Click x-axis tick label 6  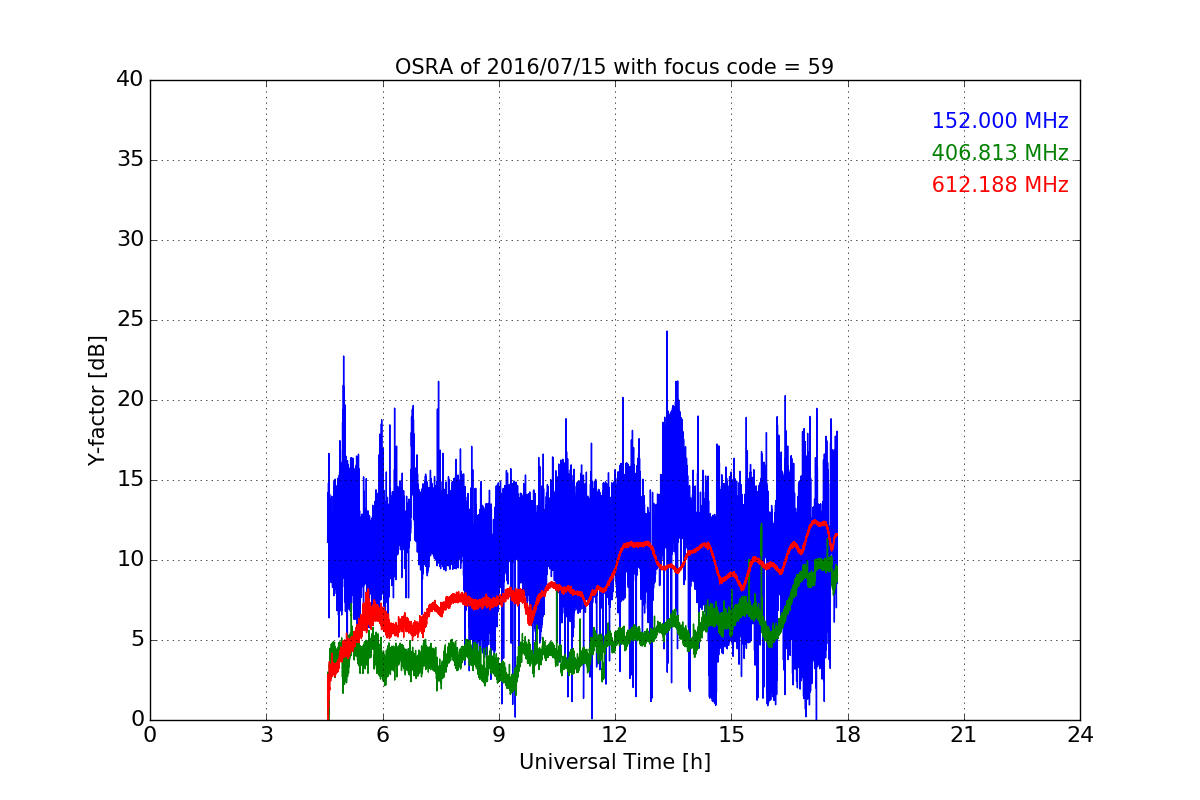(x=382, y=734)
